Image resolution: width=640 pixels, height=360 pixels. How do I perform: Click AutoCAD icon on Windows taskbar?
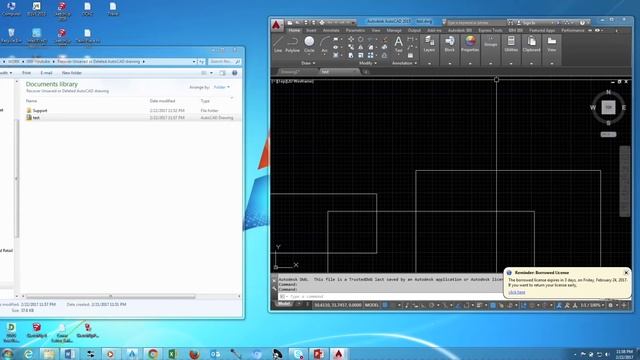(x=338, y=354)
